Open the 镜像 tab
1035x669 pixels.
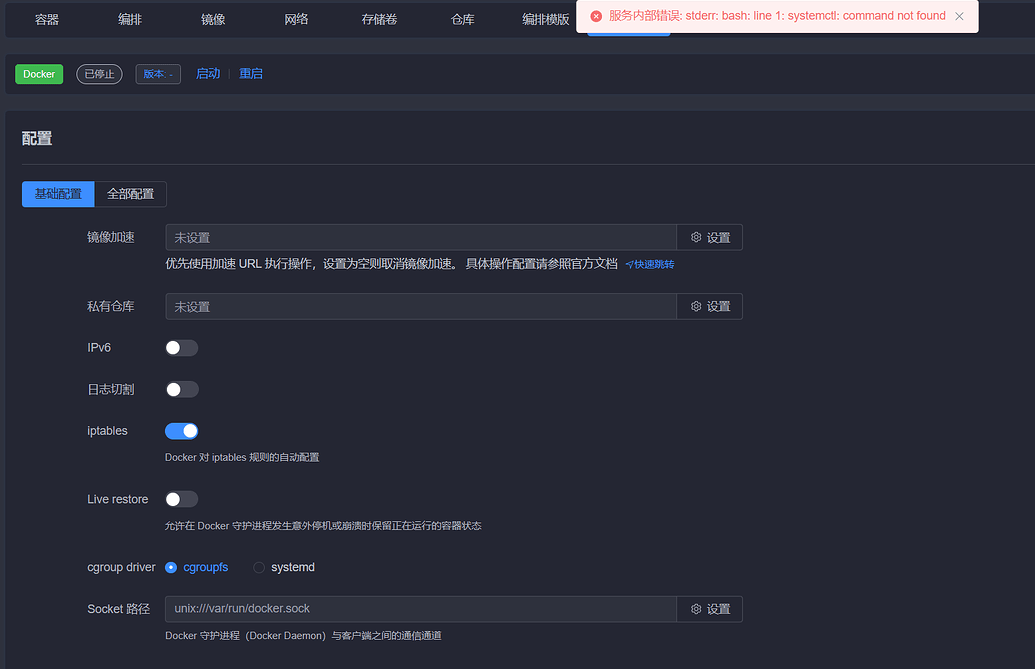(x=213, y=20)
